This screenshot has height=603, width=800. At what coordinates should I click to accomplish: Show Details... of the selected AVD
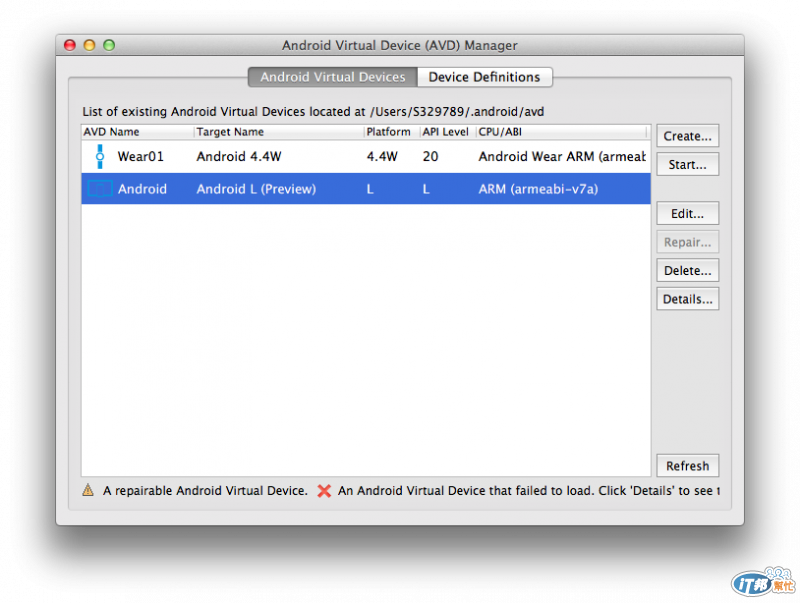pyautogui.click(x=687, y=299)
